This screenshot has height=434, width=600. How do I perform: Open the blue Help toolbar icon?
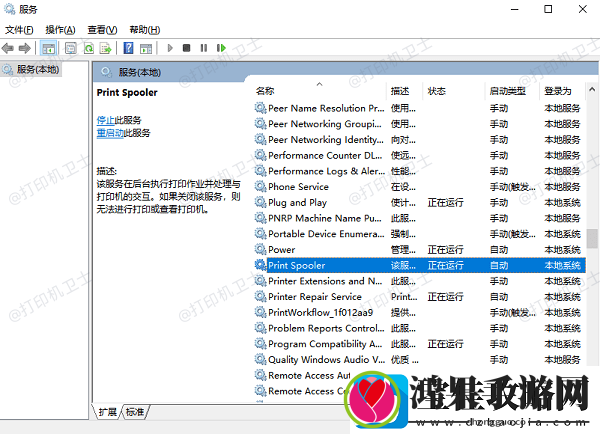[x=129, y=48]
